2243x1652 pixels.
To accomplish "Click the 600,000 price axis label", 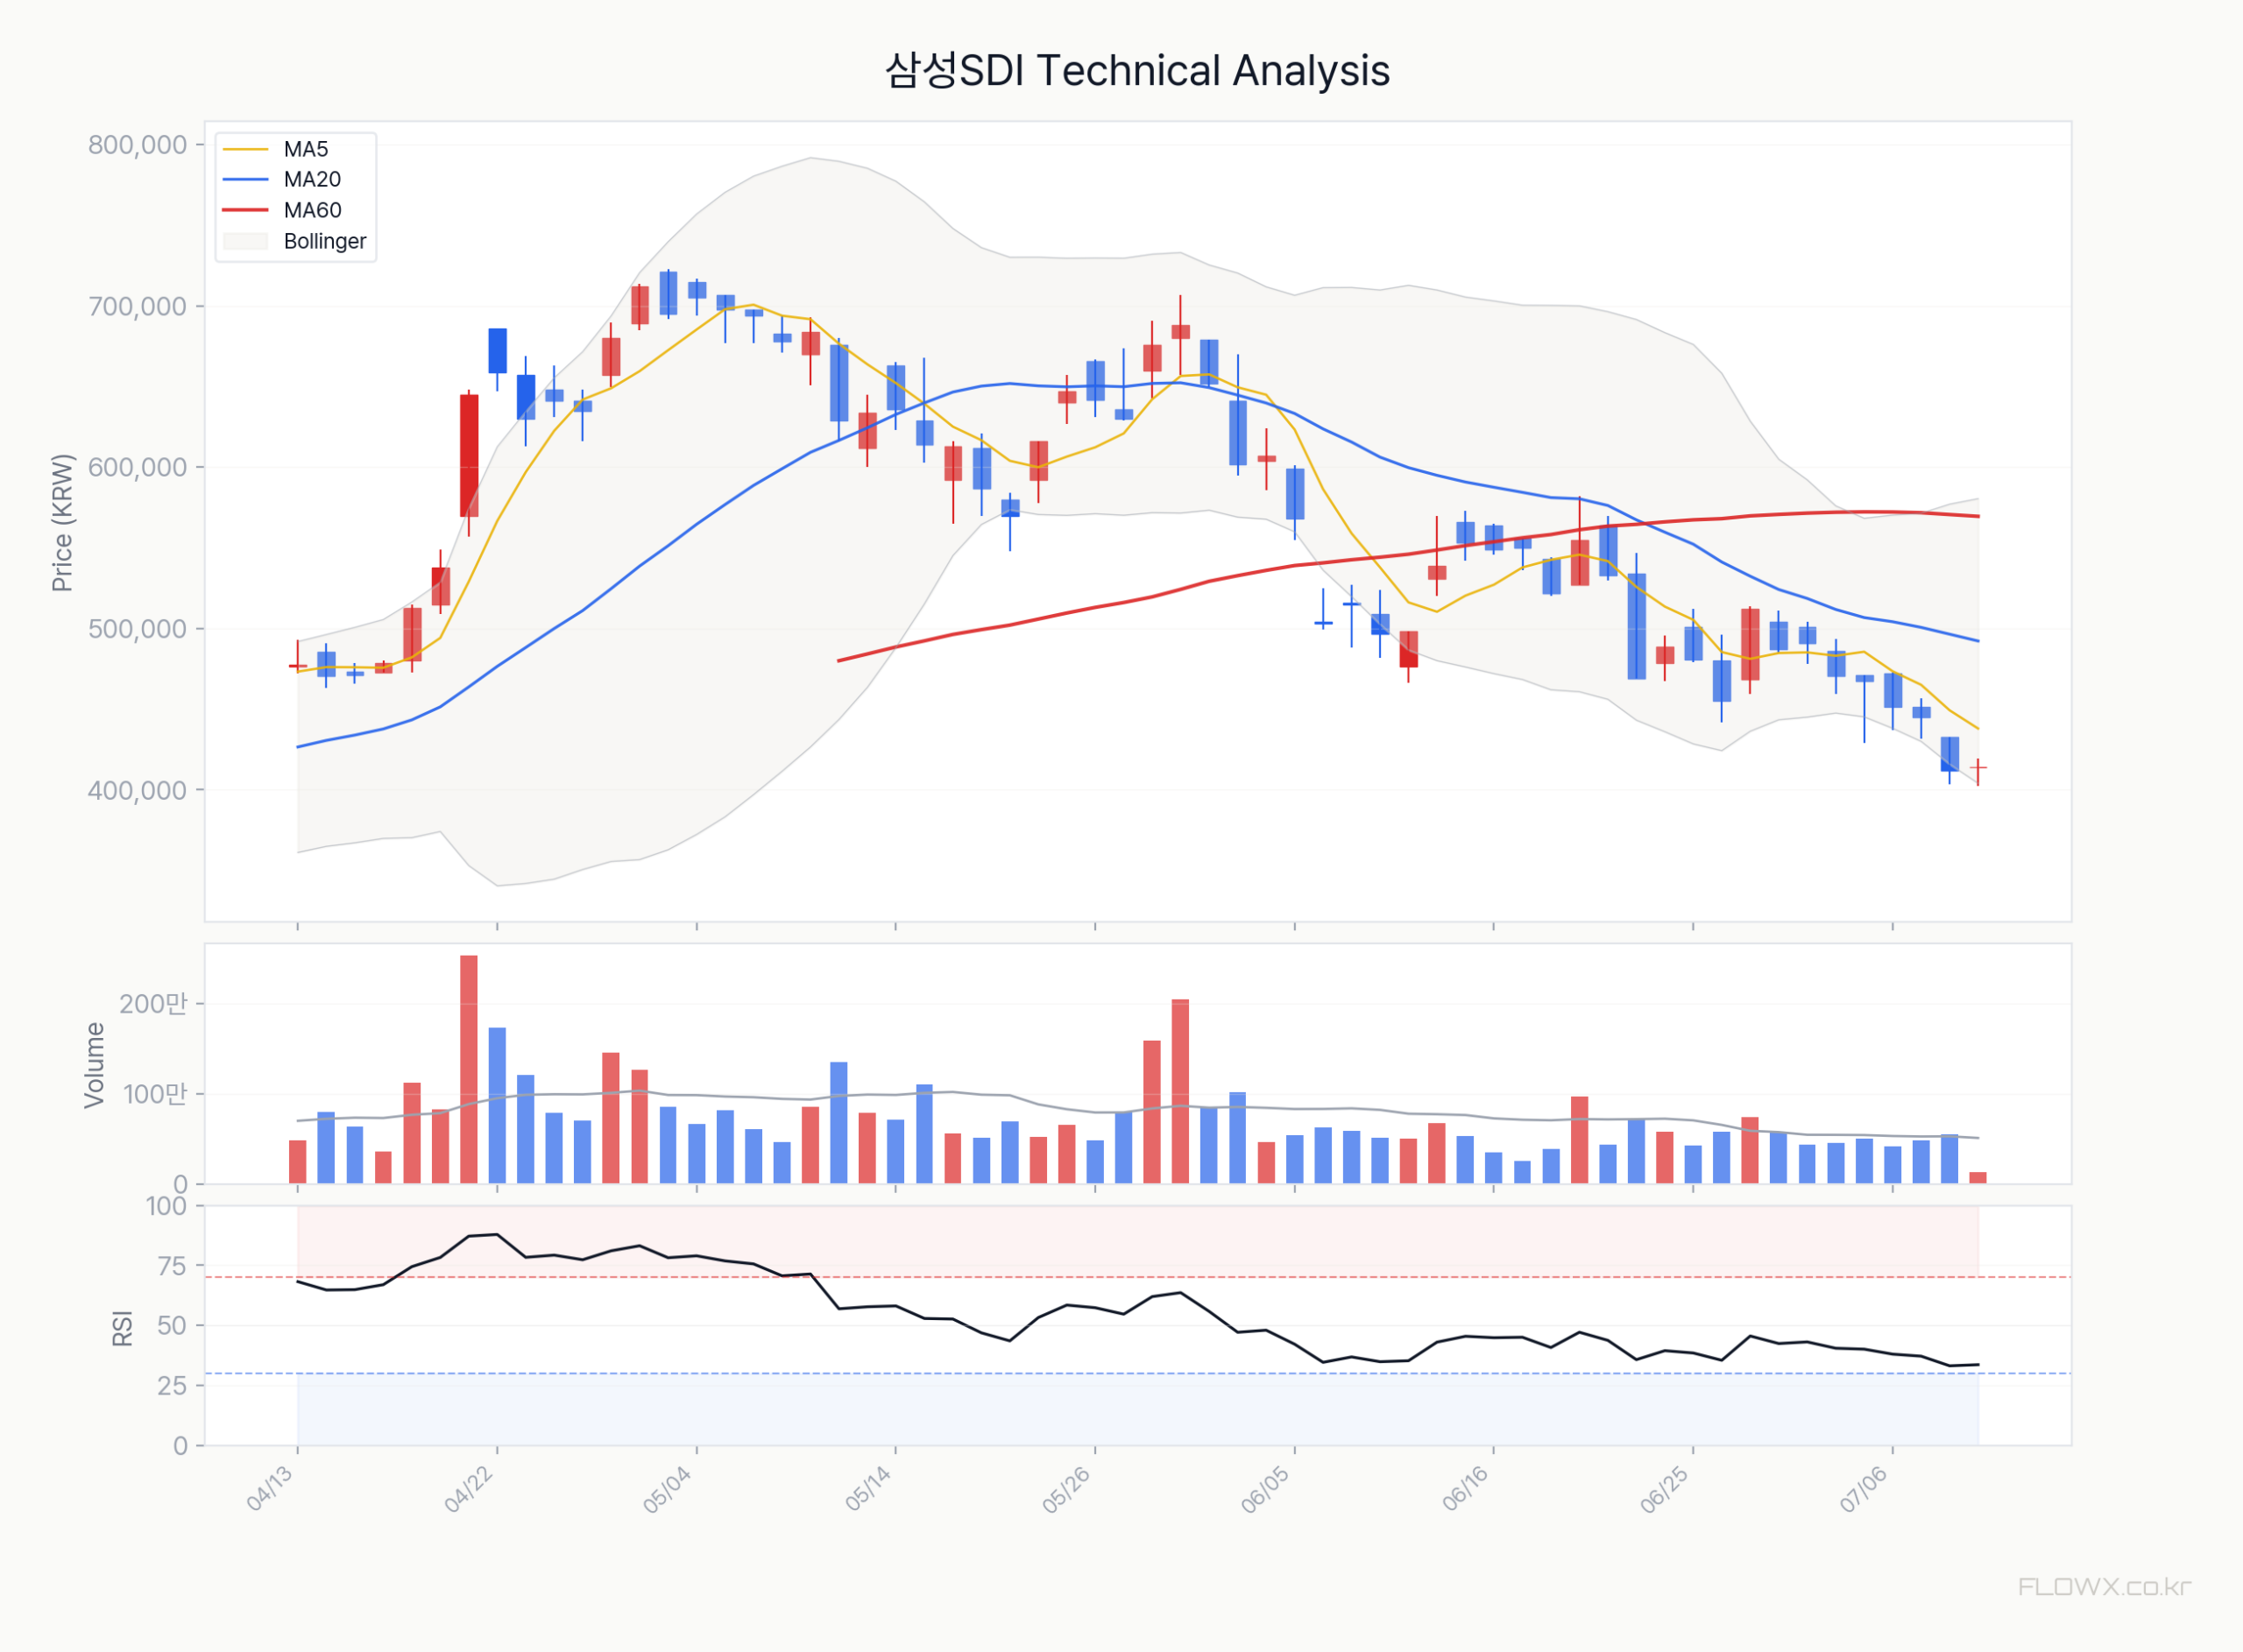I will coord(138,468).
